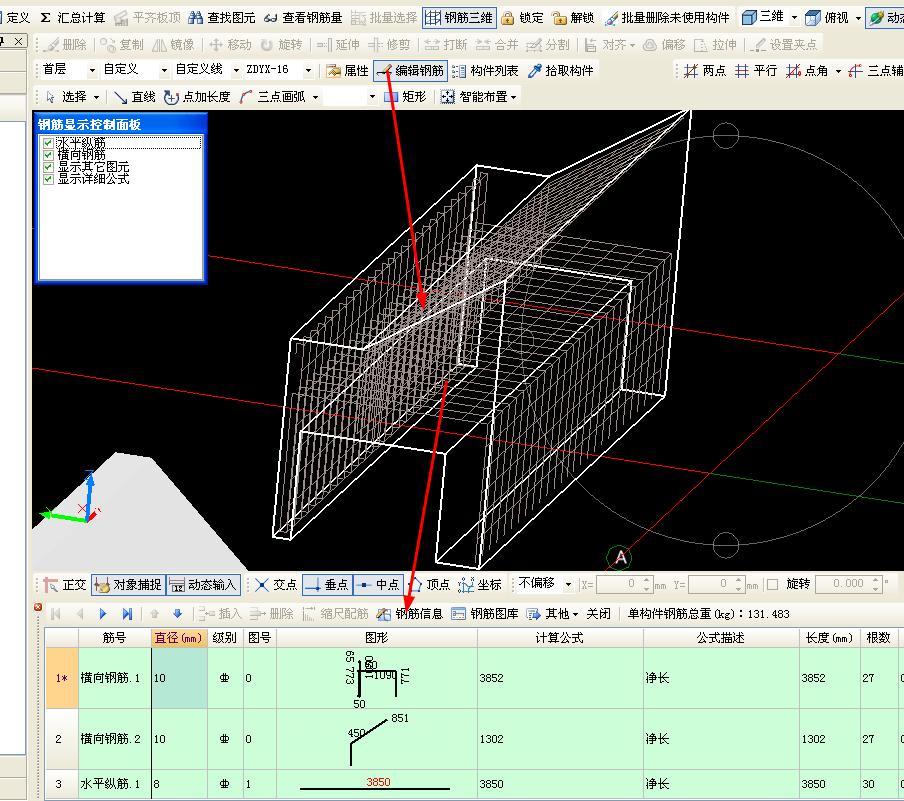Select 点角 axis tool
Screen dimensions: 904x801
coord(807,70)
